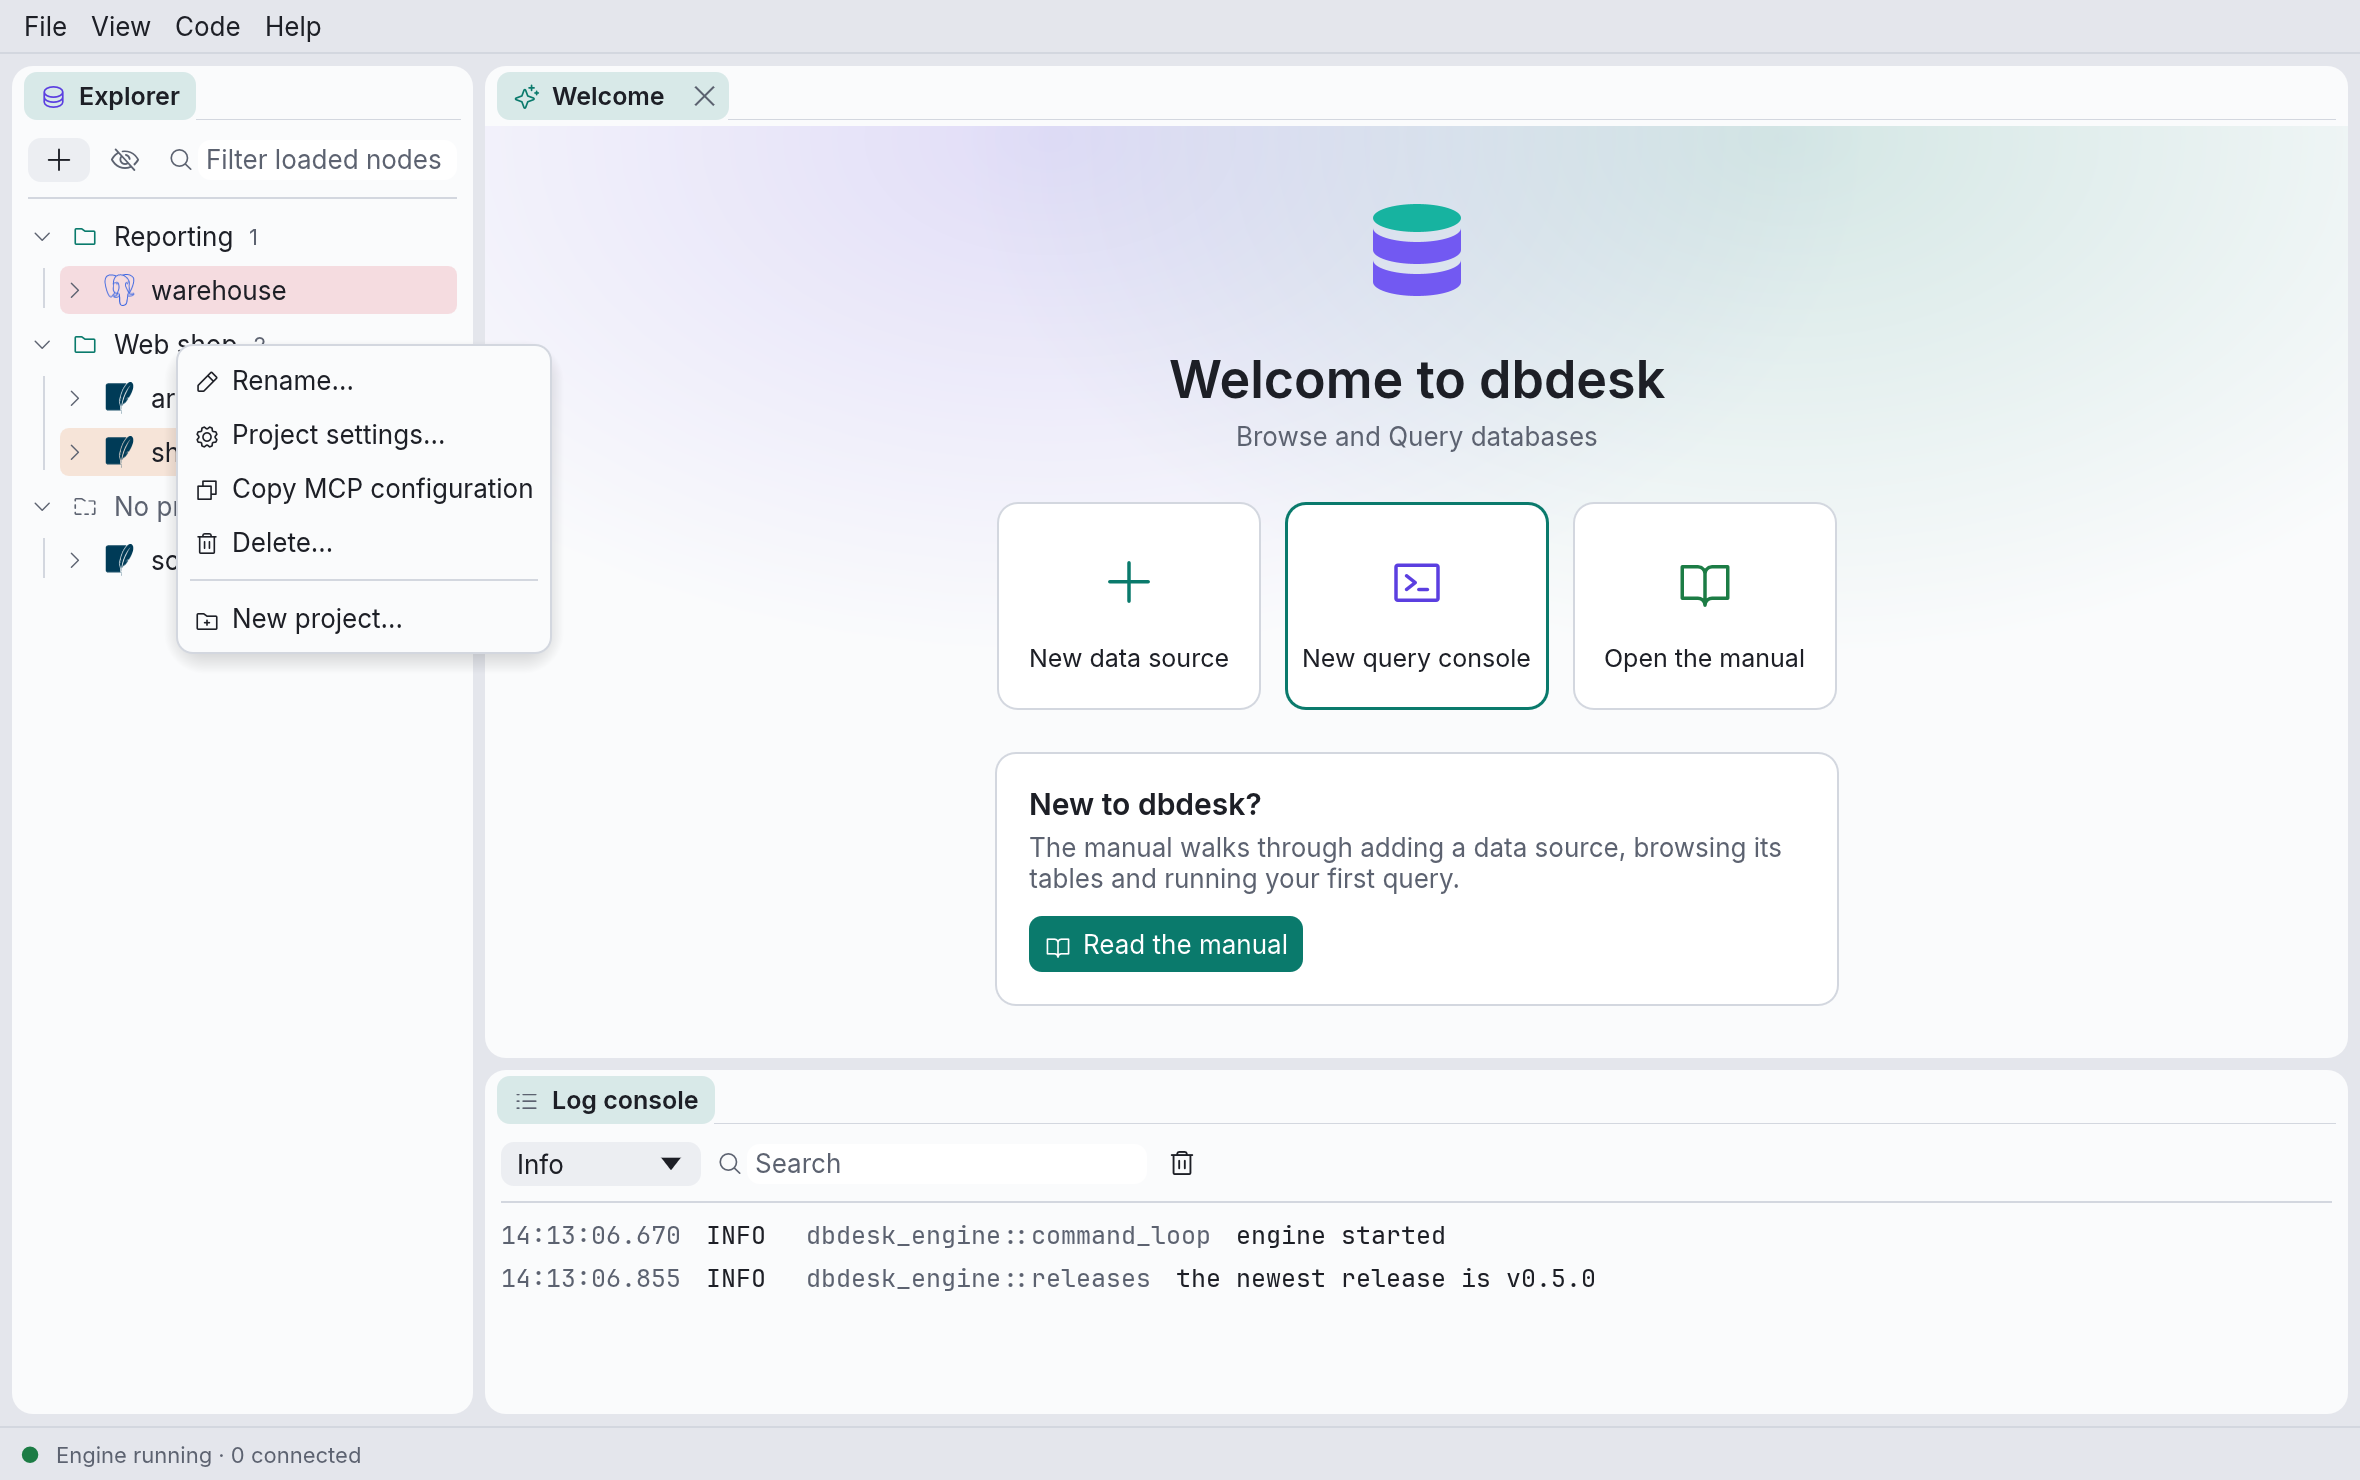Select Copy MCP configuration menu entry
The width and height of the screenshot is (2360, 1480).
[364, 489]
